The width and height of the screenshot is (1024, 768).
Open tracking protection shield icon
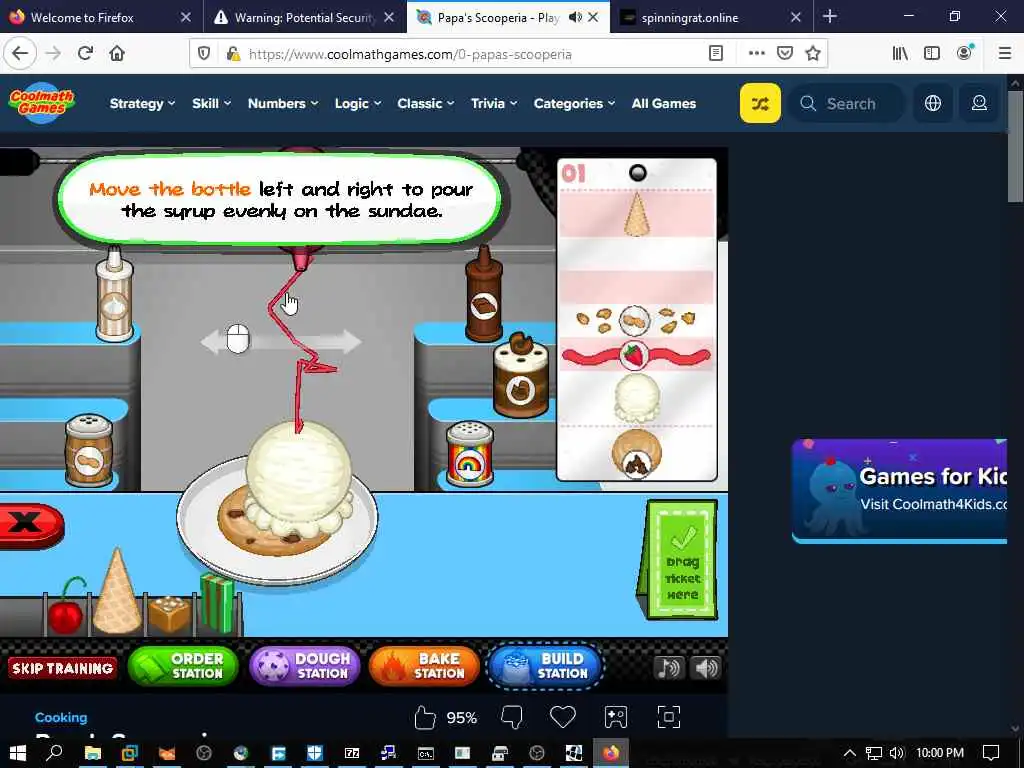click(204, 54)
